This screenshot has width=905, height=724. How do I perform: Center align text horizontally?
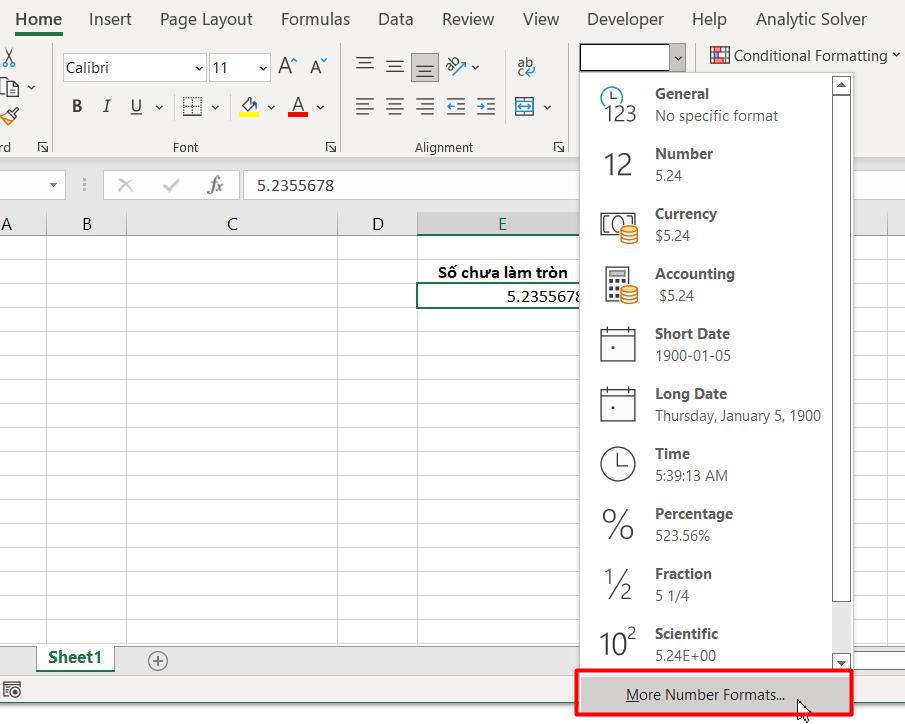click(x=395, y=106)
